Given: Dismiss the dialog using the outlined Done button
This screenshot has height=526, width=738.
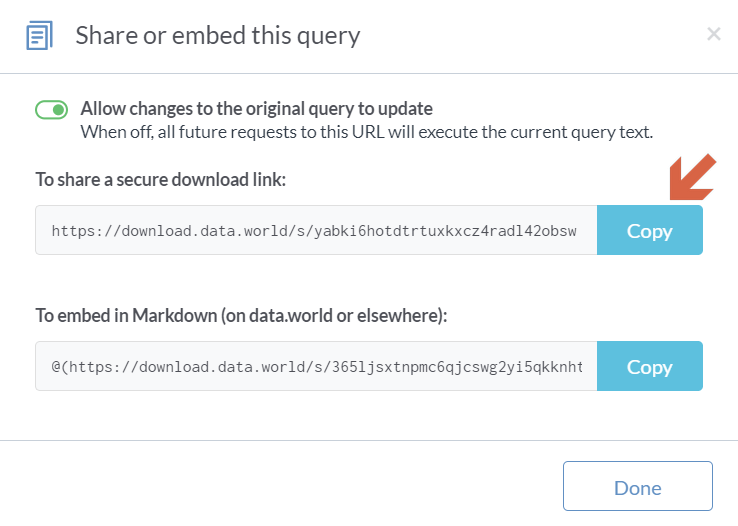Looking at the screenshot, I should [637, 487].
